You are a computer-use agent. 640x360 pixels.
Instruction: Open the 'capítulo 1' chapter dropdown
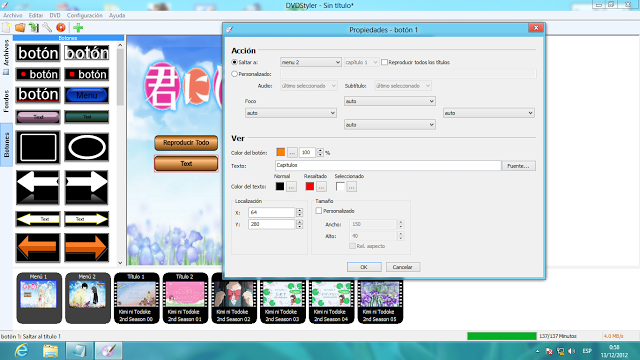click(x=361, y=62)
